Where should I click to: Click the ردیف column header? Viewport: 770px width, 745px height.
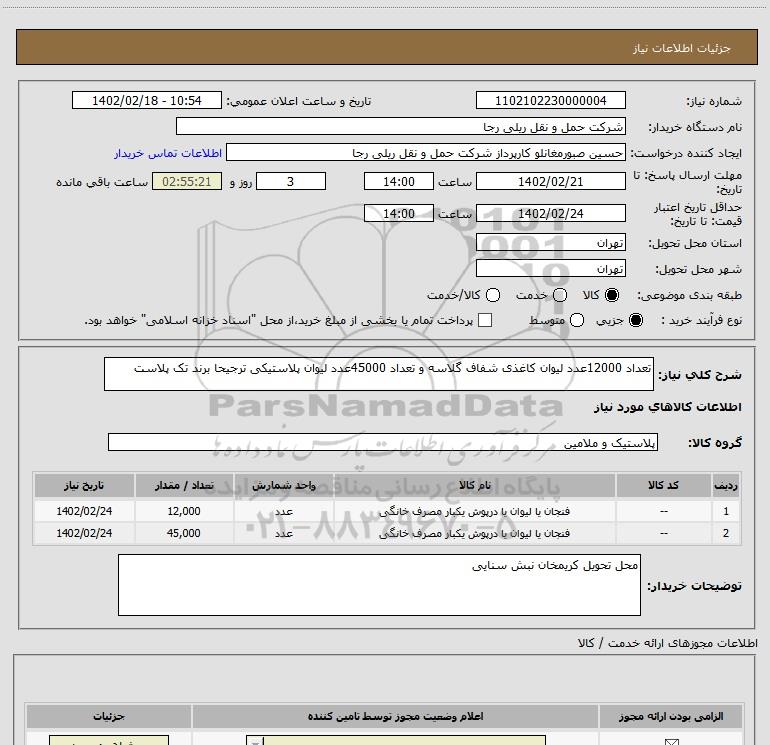[726, 485]
